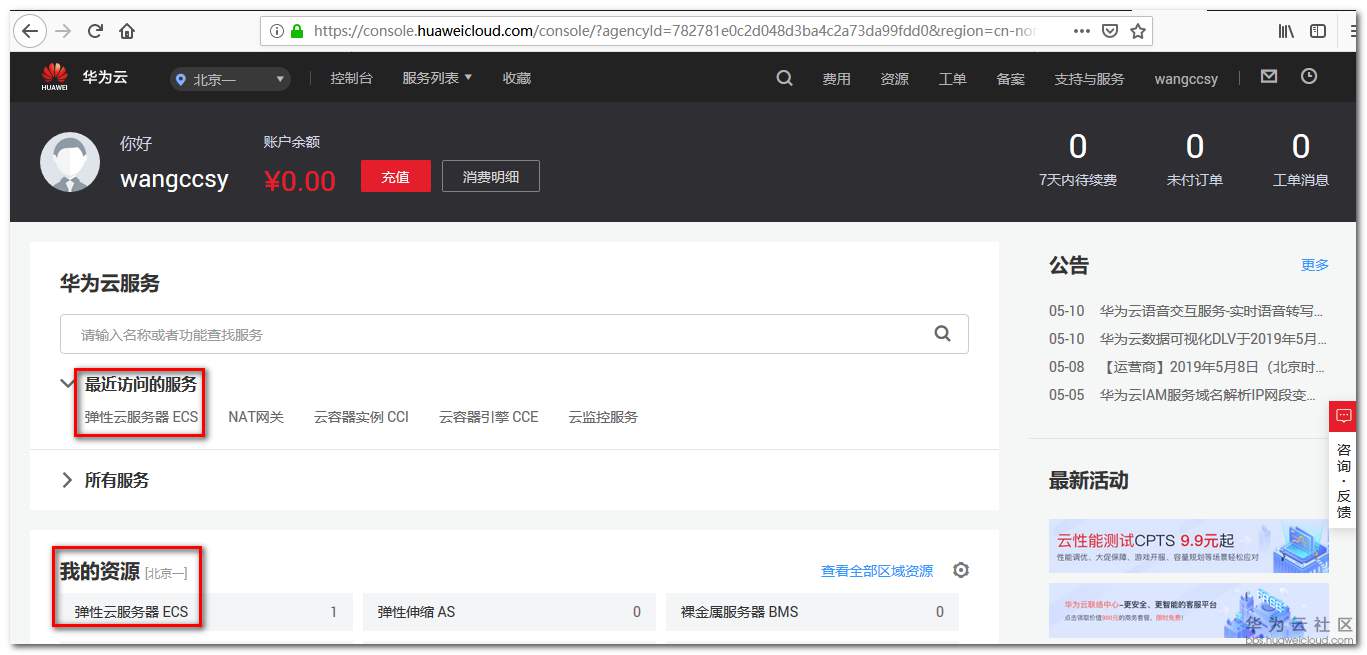Click the red feedback chat icon
The width and height of the screenshot is (1367, 655).
click(1343, 415)
